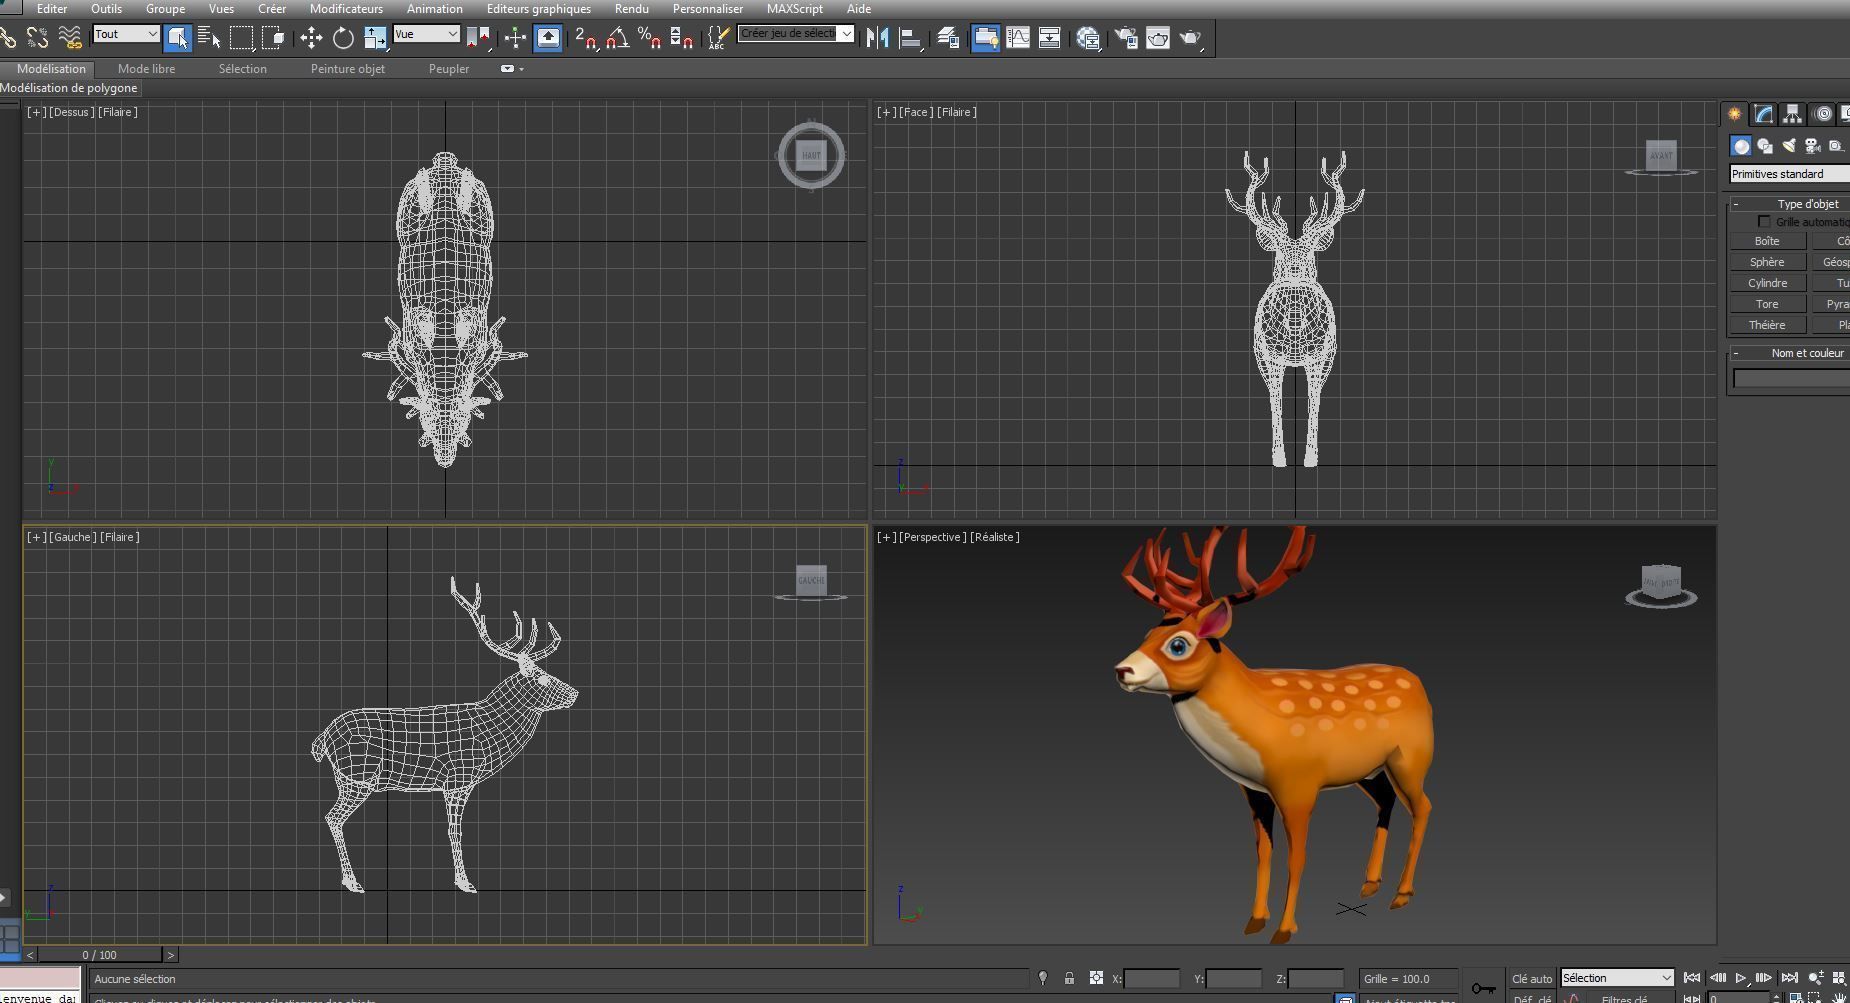Open the Modificateurs menu
The image size is (1850, 1003).
[x=346, y=9]
